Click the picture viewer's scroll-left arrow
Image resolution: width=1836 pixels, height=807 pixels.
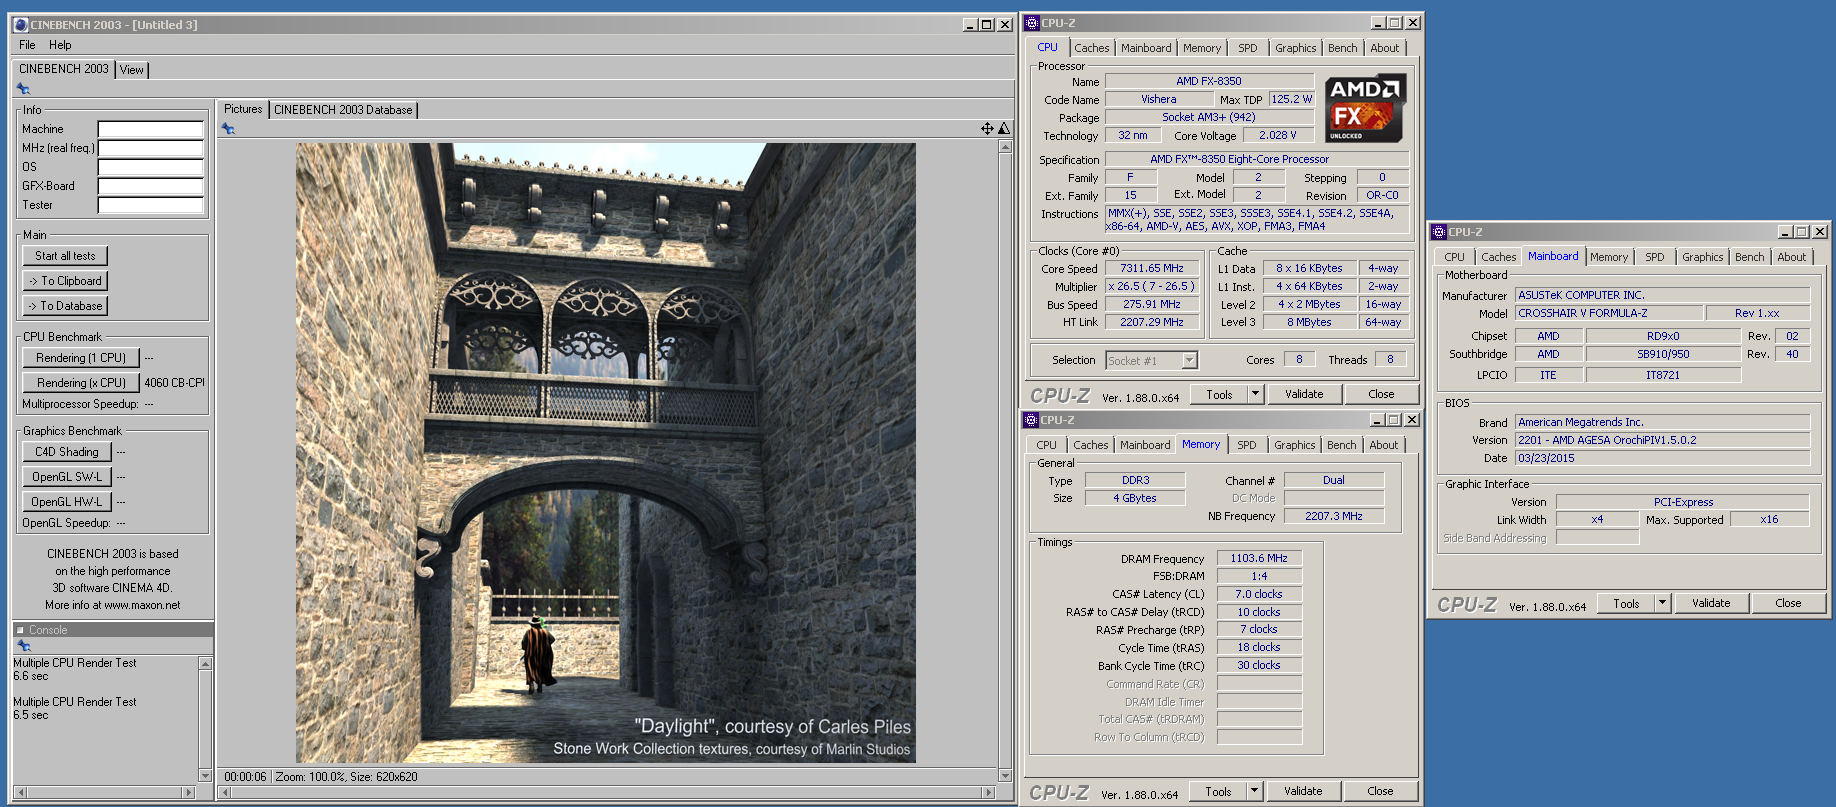pos(225,792)
